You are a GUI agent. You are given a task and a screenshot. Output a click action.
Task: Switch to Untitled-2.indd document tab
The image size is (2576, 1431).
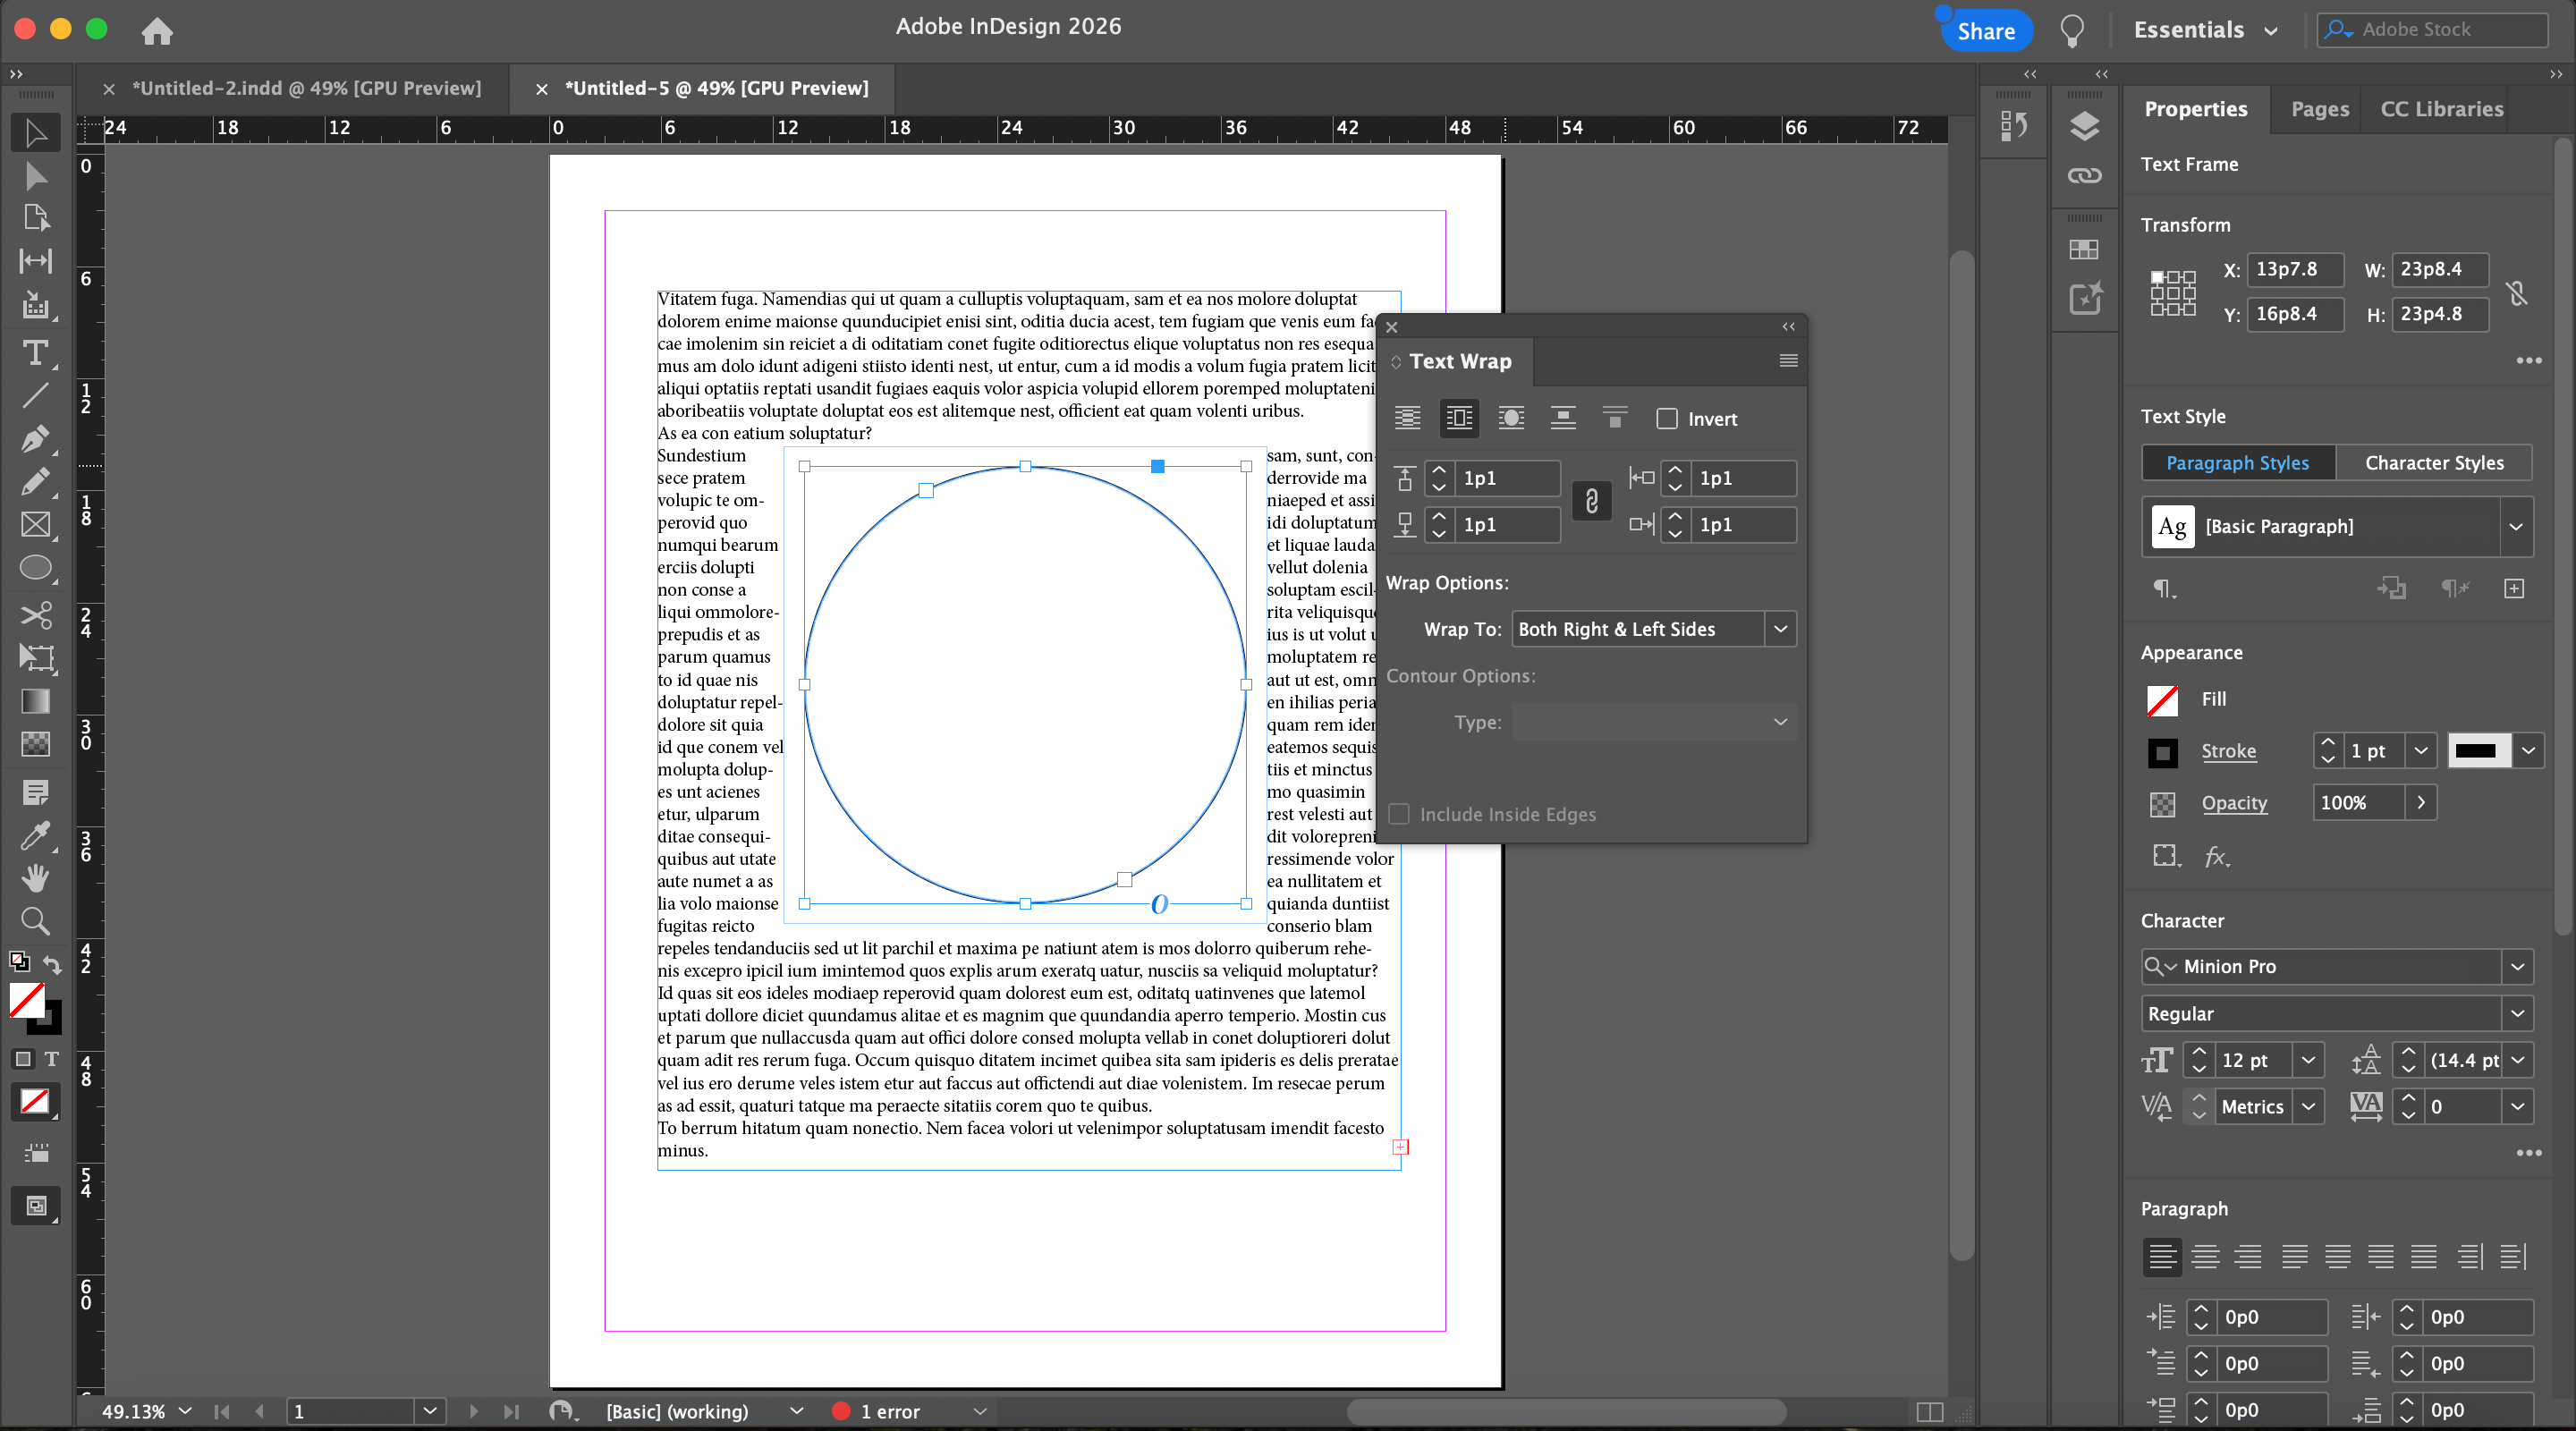pos(306,88)
